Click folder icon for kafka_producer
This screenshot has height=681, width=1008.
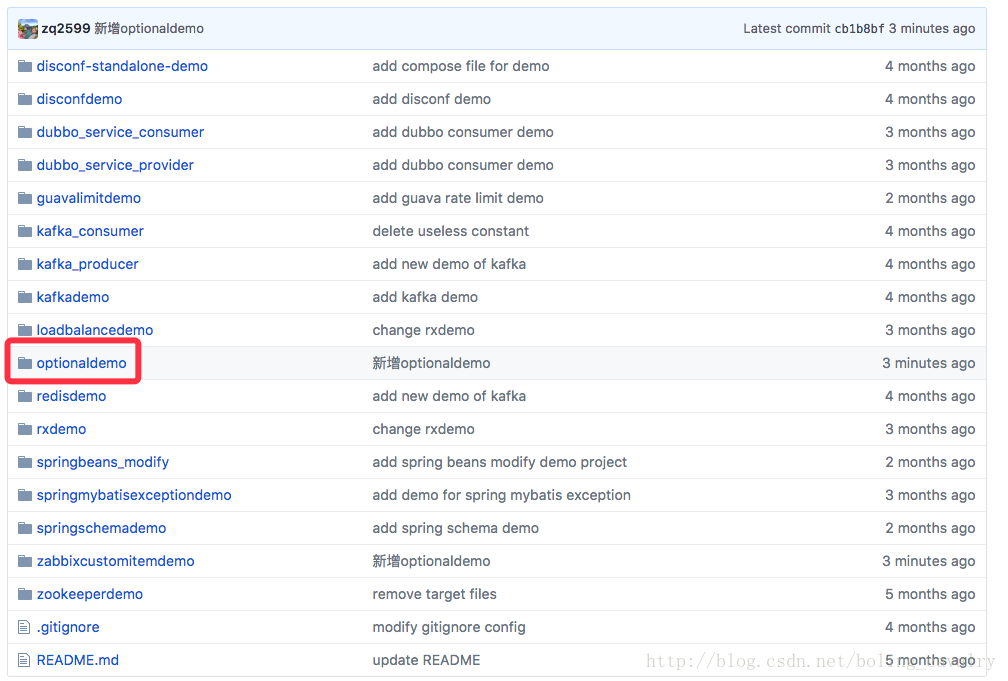point(25,264)
